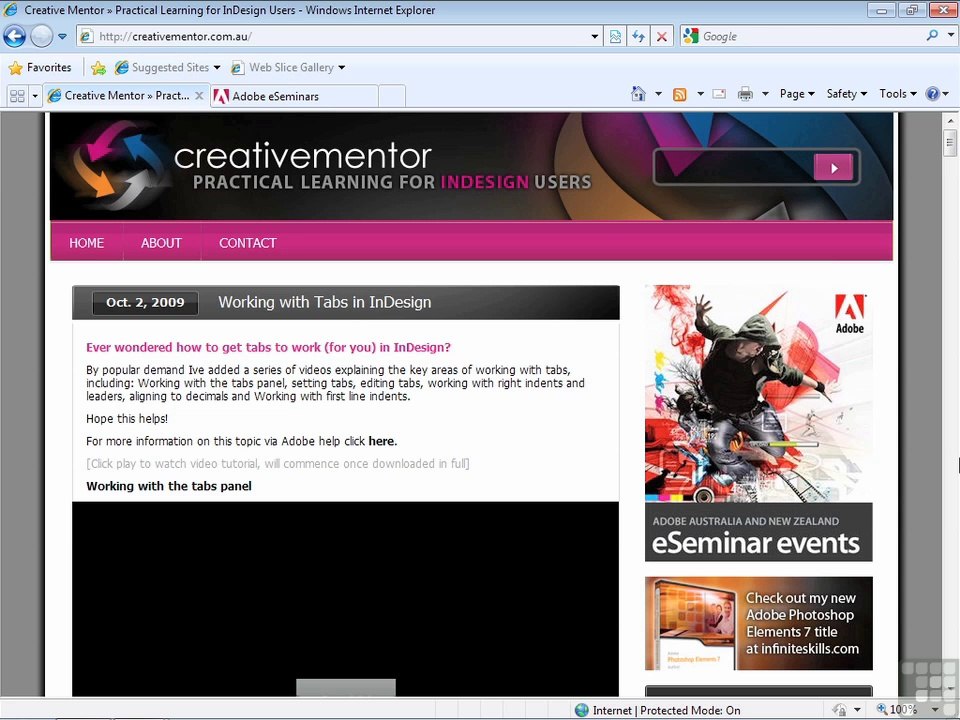Click the RSS Feeds icon
The height and width of the screenshot is (720, 960).
click(x=680, y=94)
